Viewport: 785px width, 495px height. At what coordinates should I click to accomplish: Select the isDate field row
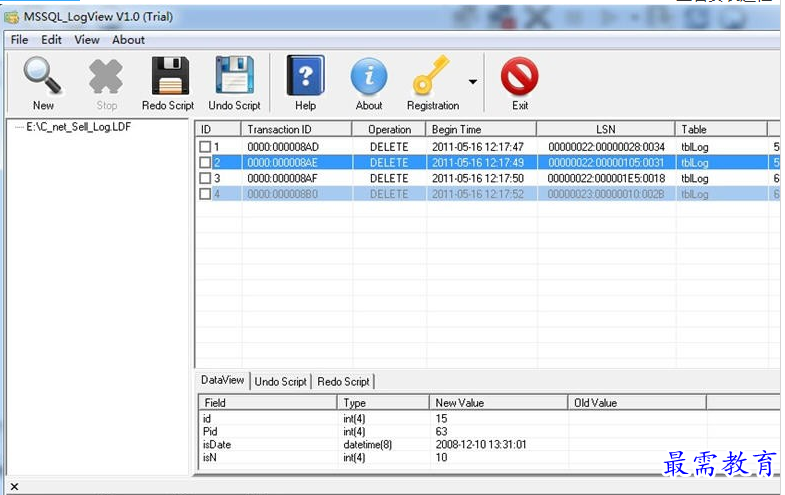tap(489, 444)
